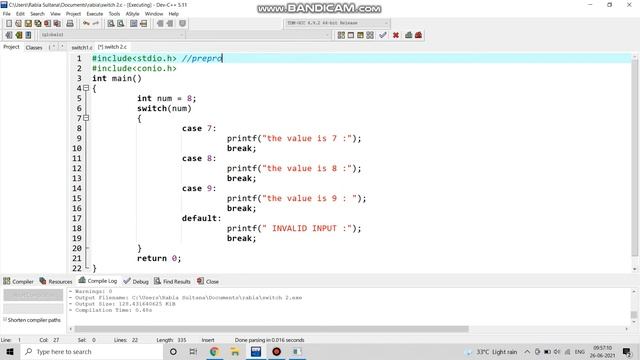The image size is (640, 360).
Task: Open the weather widget showing Light rain
Action: pos(491,352)
